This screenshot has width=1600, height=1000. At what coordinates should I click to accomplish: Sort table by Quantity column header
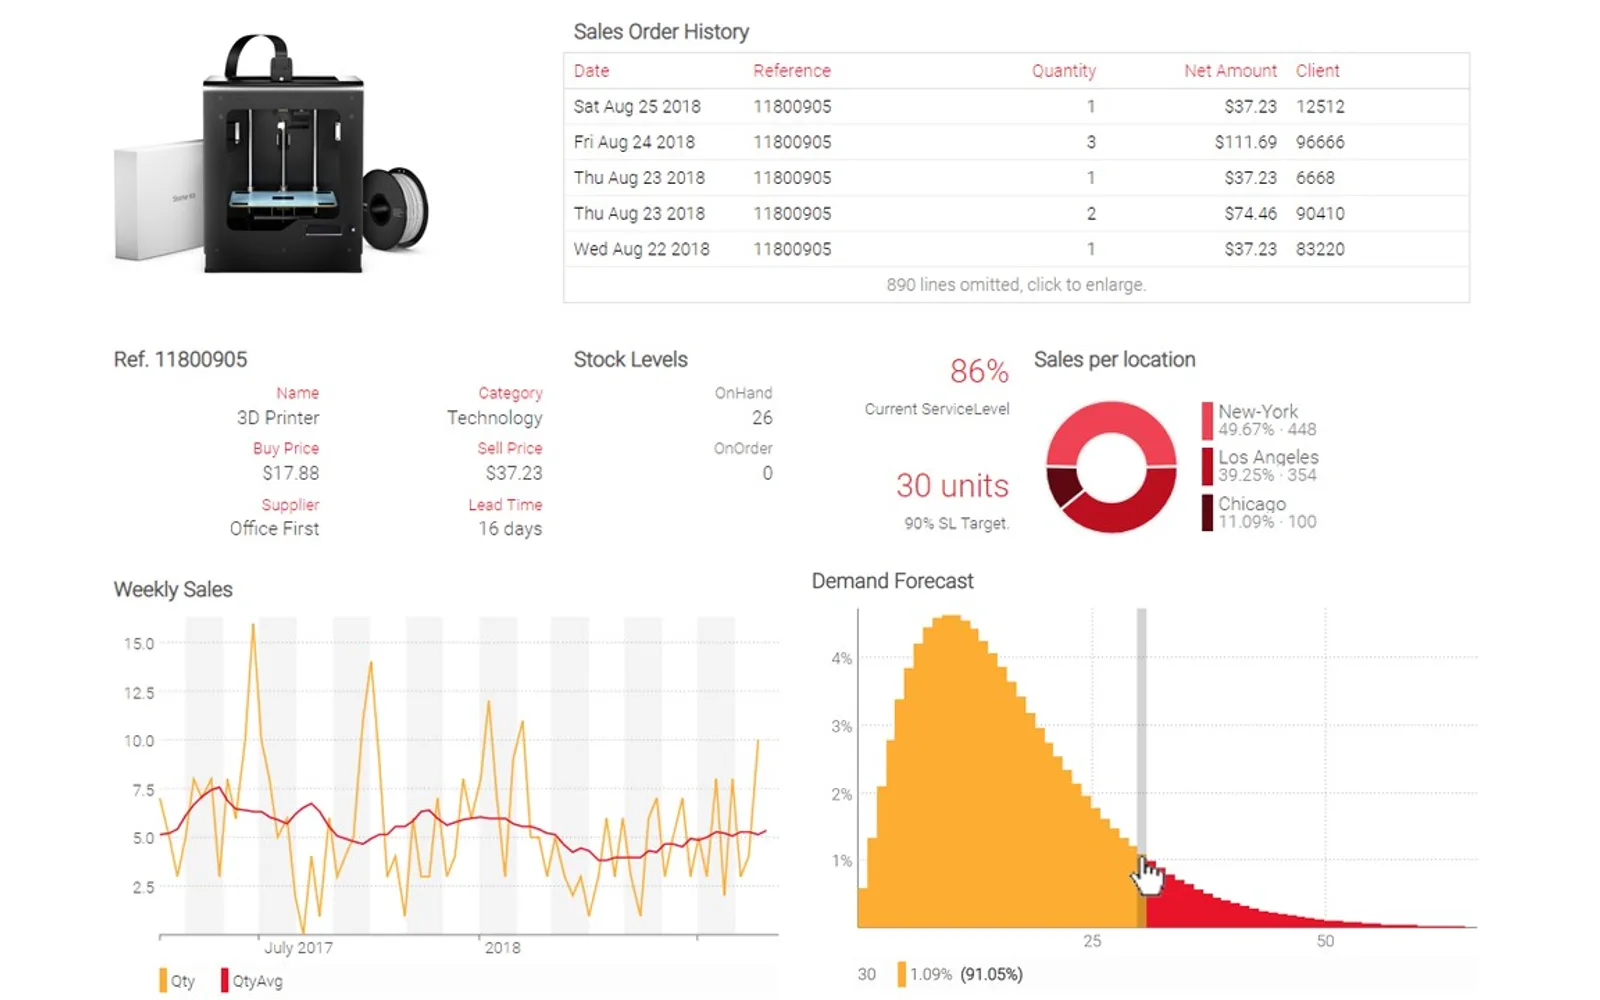(1064, 71)
